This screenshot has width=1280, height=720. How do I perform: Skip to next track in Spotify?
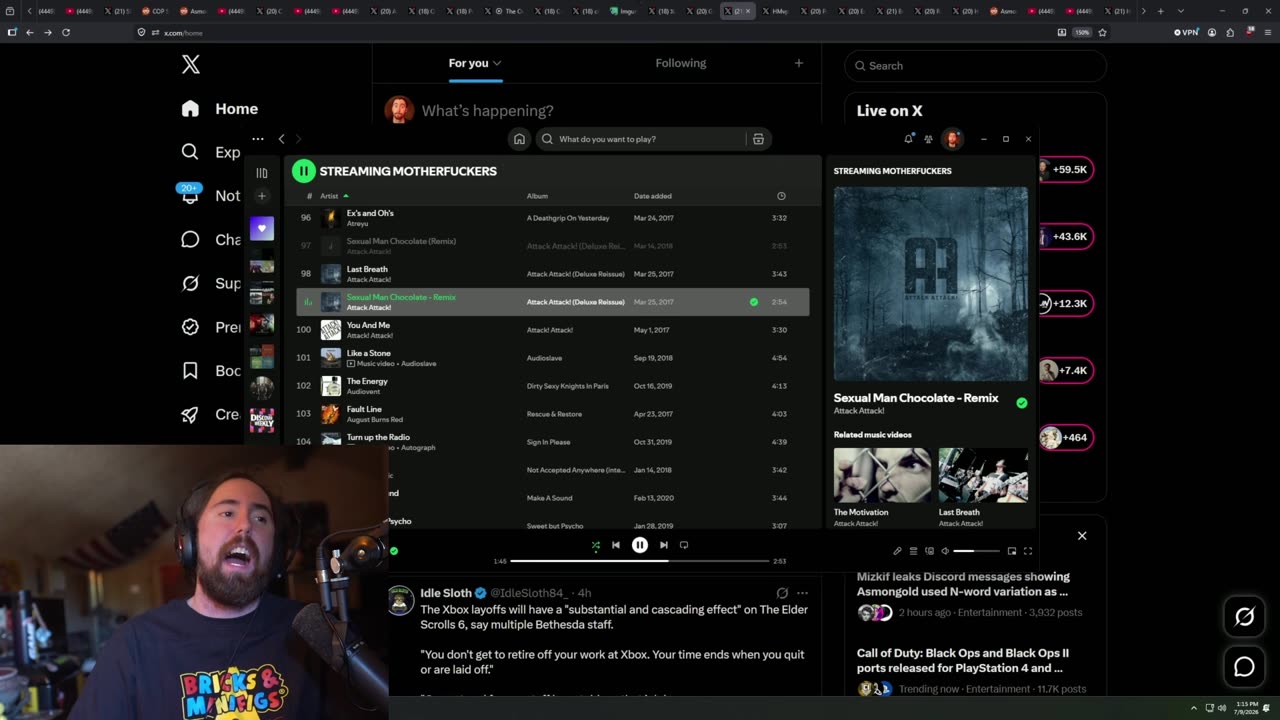tap(663, 545)
